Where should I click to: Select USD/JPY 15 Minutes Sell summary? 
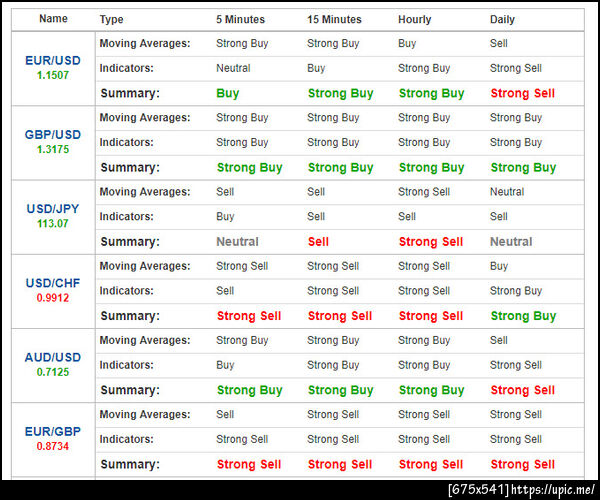318,242
